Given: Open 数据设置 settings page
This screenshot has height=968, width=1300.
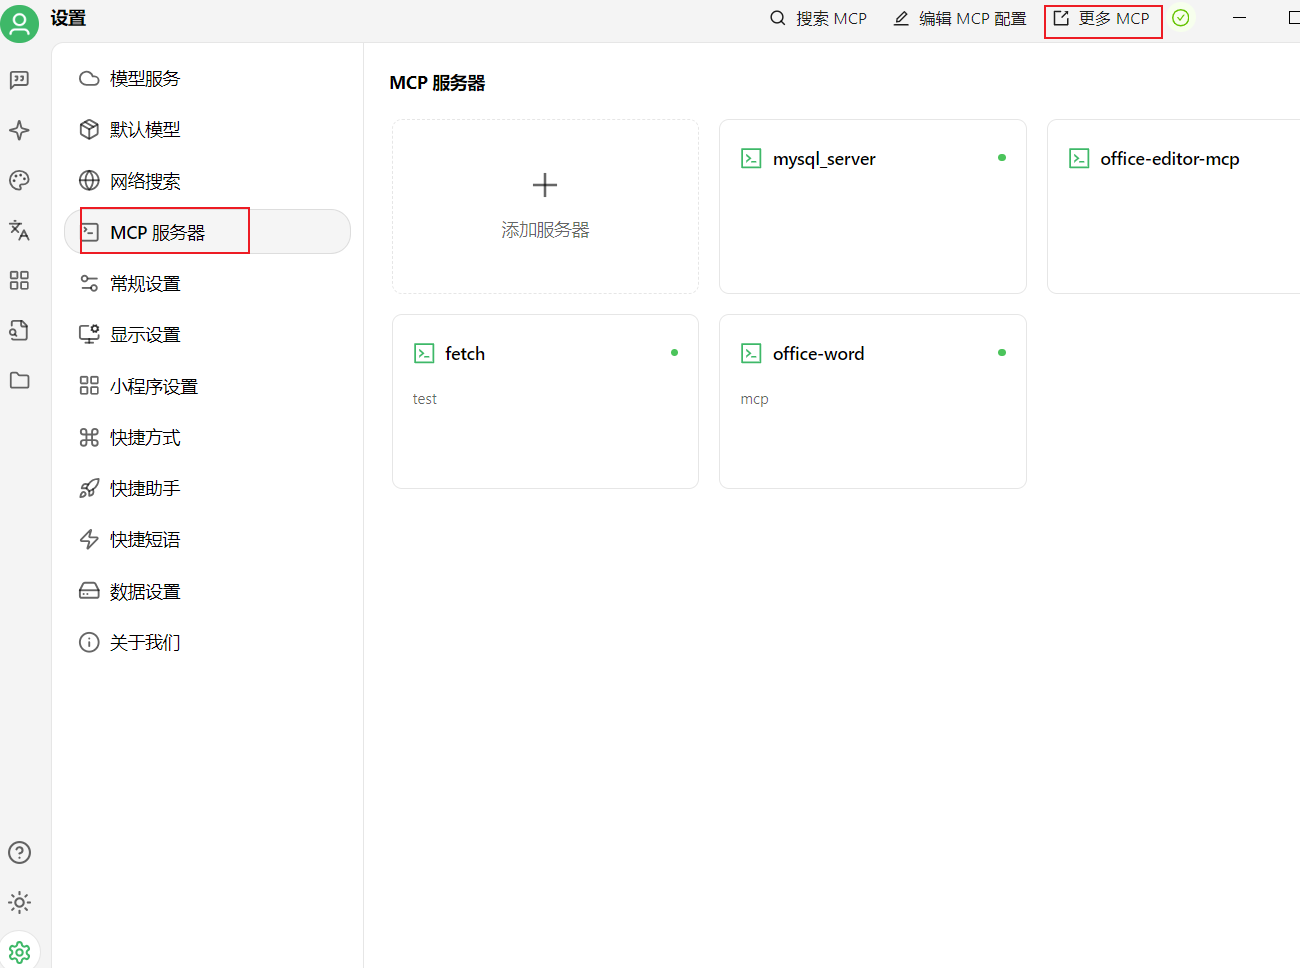Looking at the screenshot, I should click(144, 591).
